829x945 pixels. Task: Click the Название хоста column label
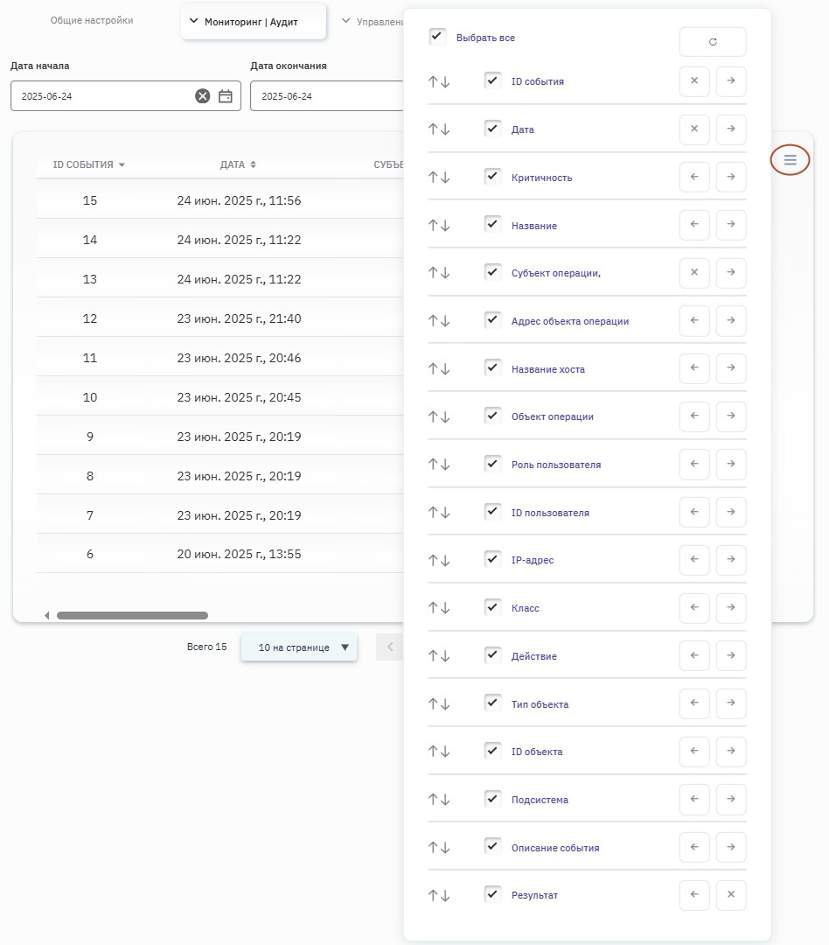click(548, 369)
